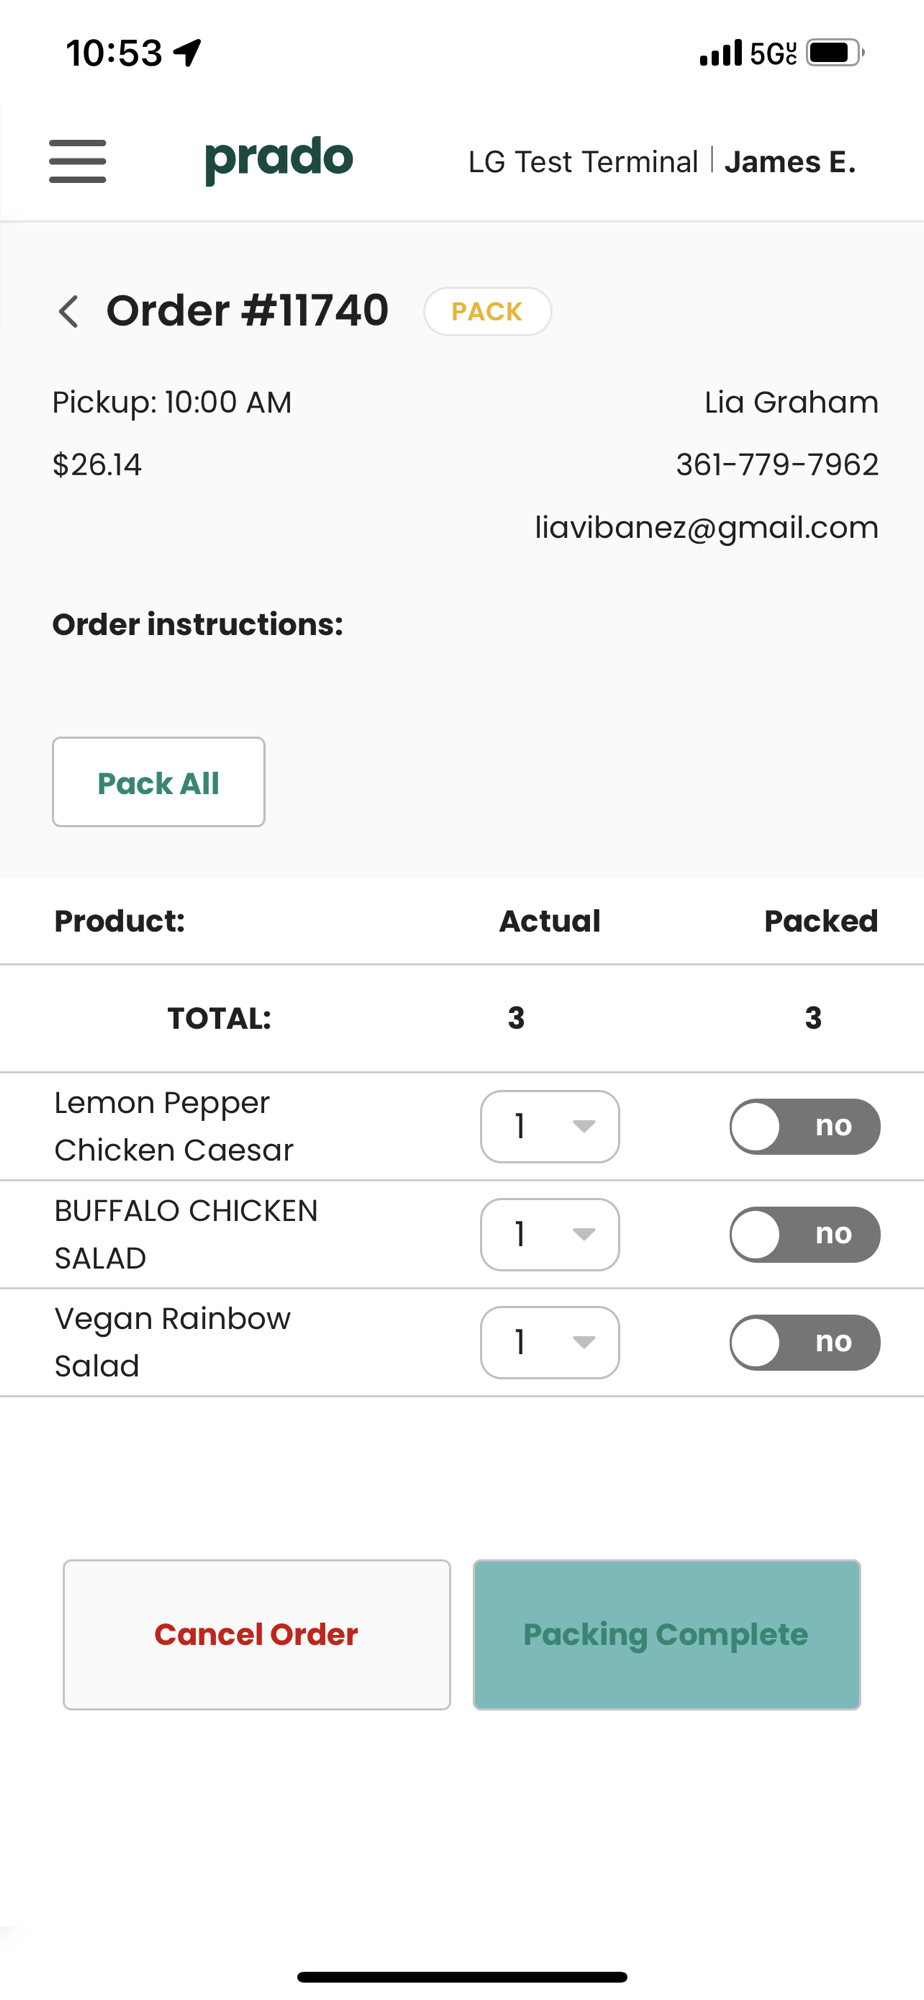Tap the prado logo
Image resolution: width=924 pixels, height=2000 pixels.
click(279, 160)
